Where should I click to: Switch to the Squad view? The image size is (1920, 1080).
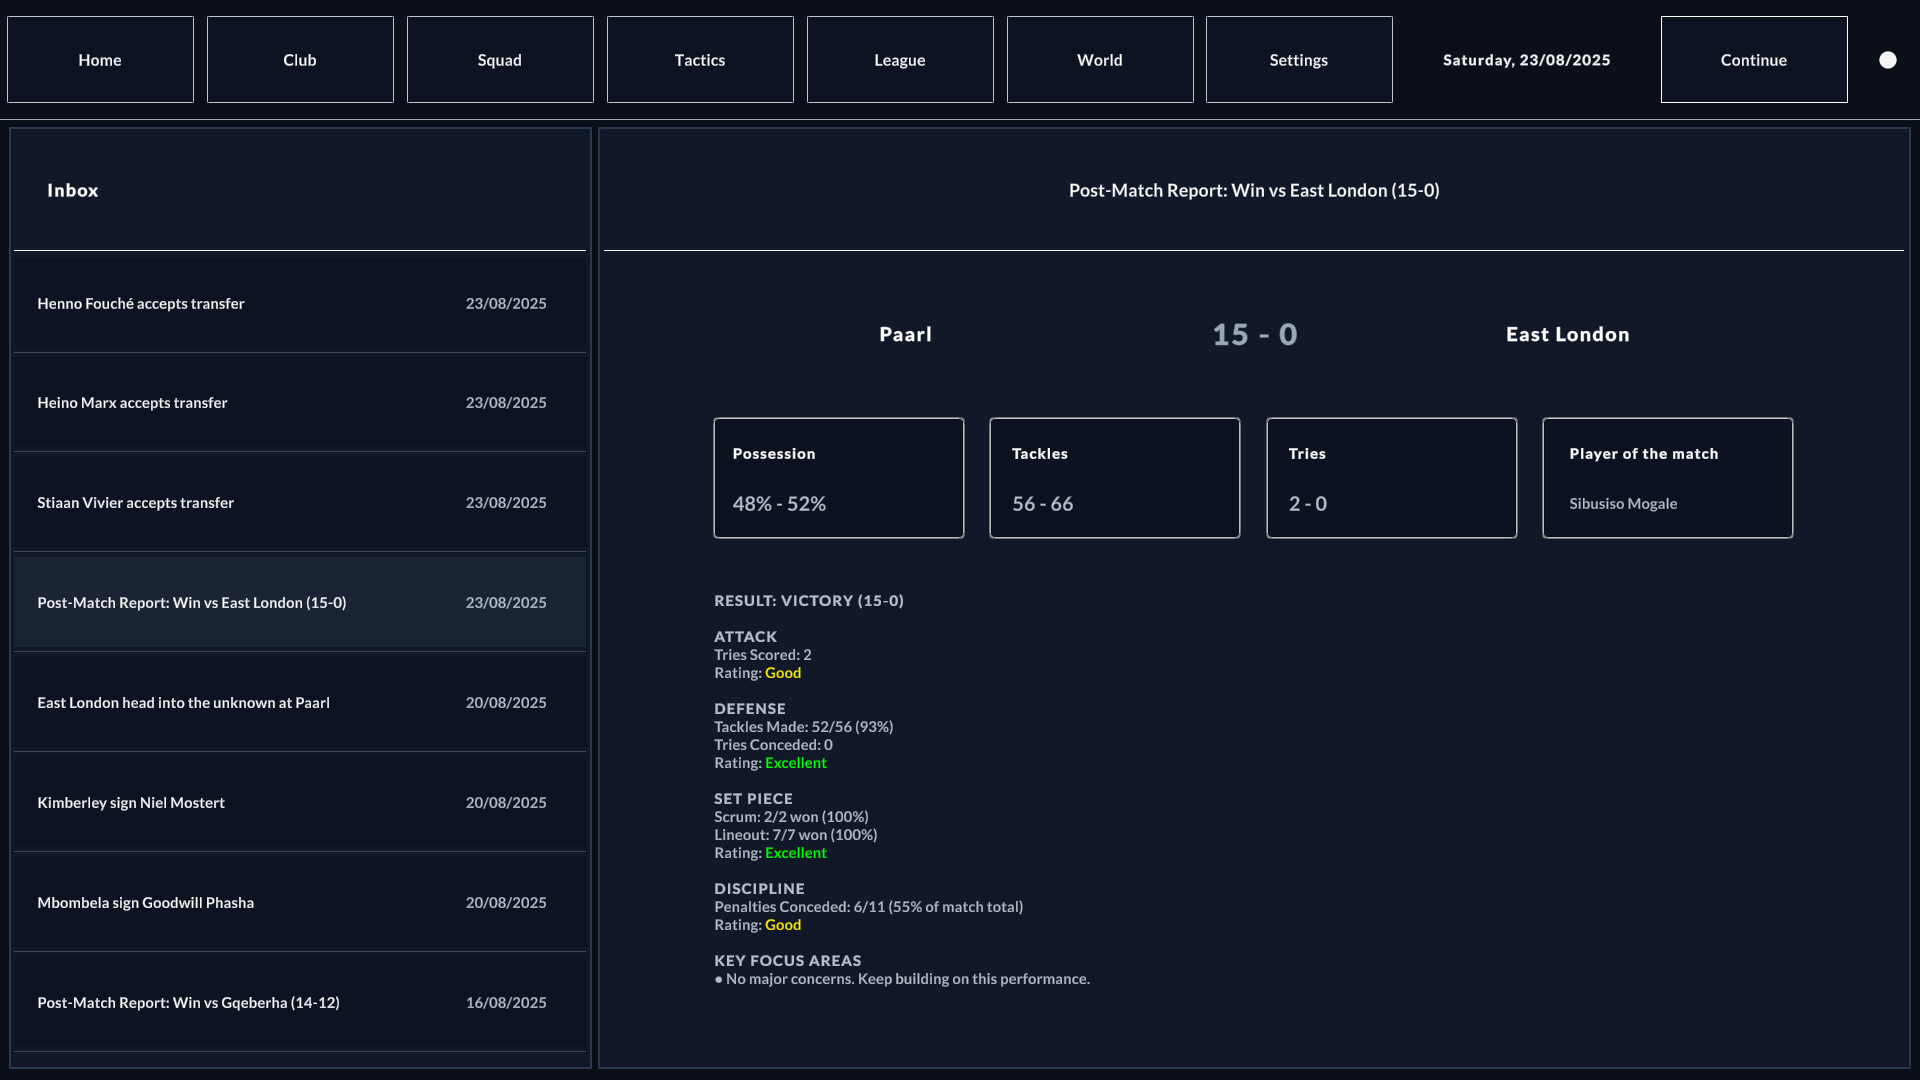pos(499,59)
